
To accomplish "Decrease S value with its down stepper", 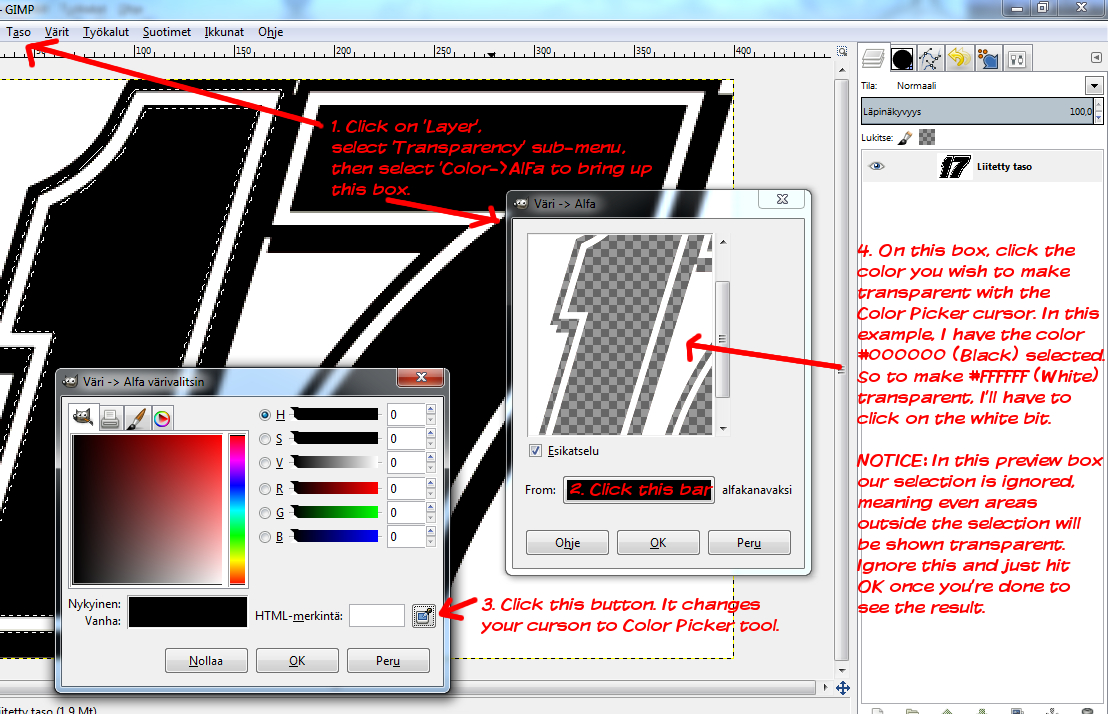I will tap(430, 445).
